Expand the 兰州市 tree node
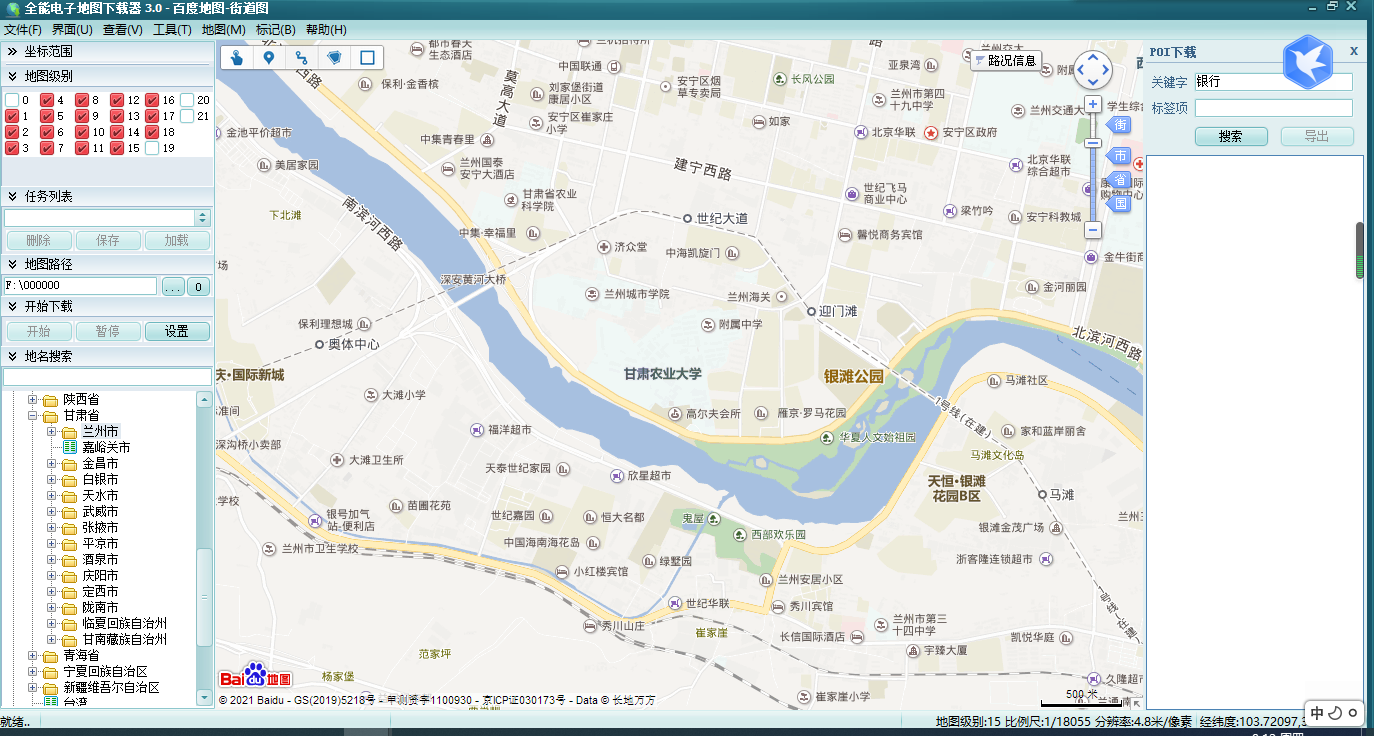This screenshot has width=1374, height=736. [52, 431]
